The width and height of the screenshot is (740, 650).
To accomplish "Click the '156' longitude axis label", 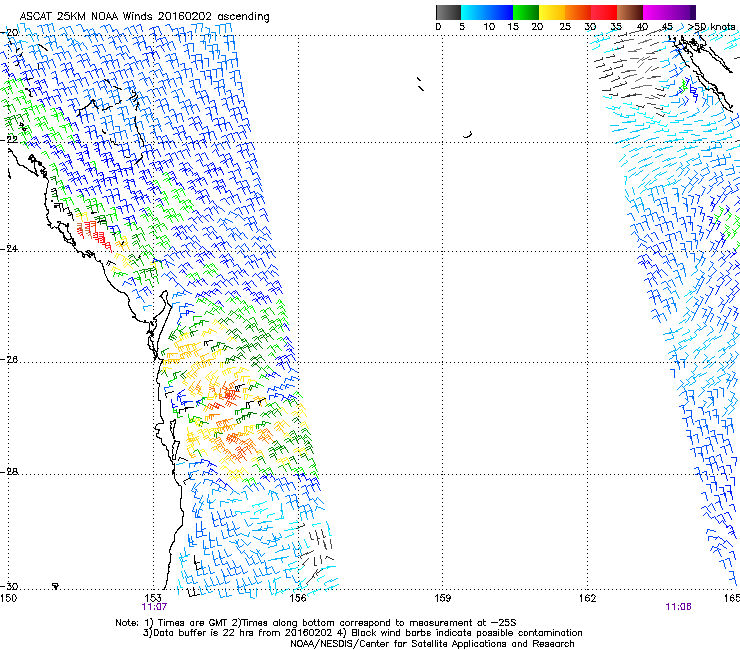I will click(x=298, y=598).
